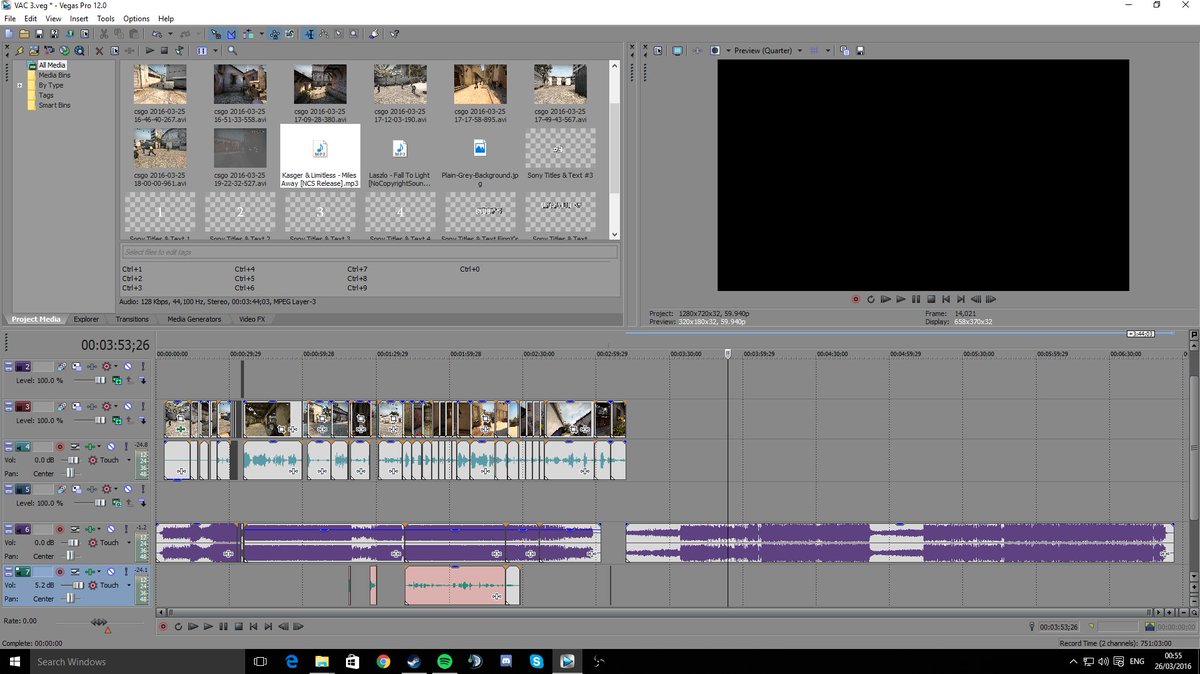1200x674 pixels.
Task: Open Track Motion on video track 2
Action: coord(76,367)
